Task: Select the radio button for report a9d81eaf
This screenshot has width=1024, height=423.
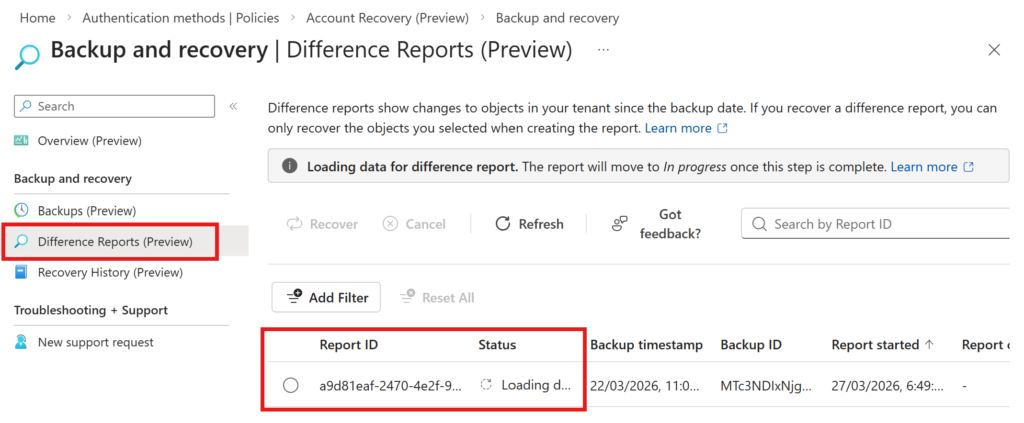Action: 291,385
